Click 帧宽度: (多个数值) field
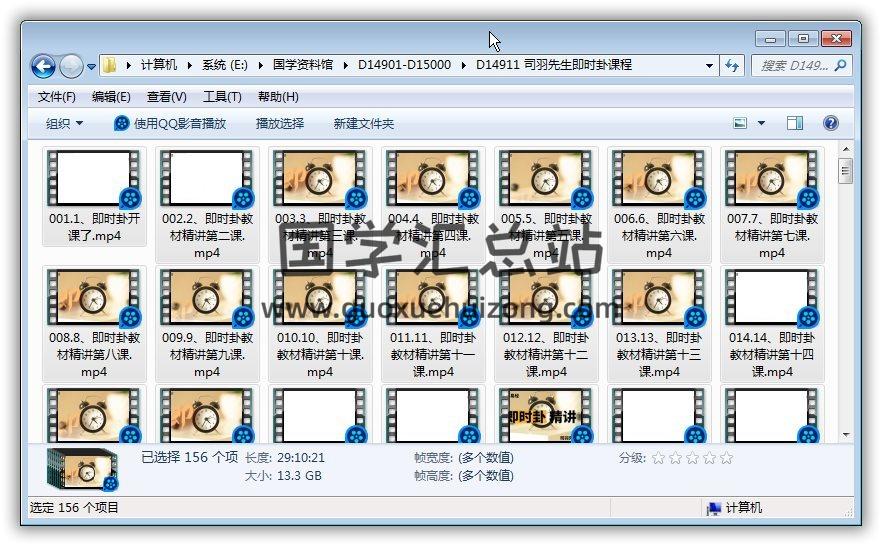Screen dimensions: 882x546 [464, 458]
